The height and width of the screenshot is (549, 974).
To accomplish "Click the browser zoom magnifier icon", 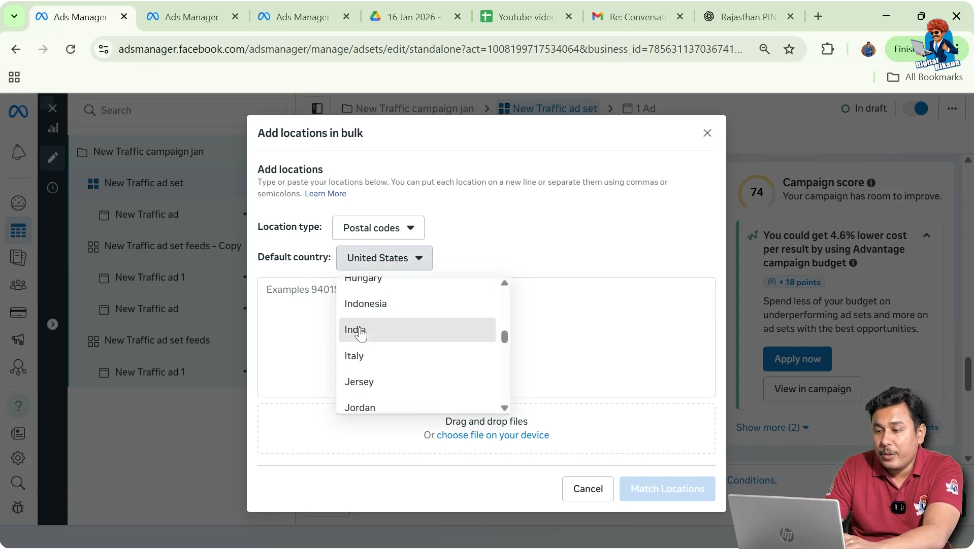I will point(764,49).
